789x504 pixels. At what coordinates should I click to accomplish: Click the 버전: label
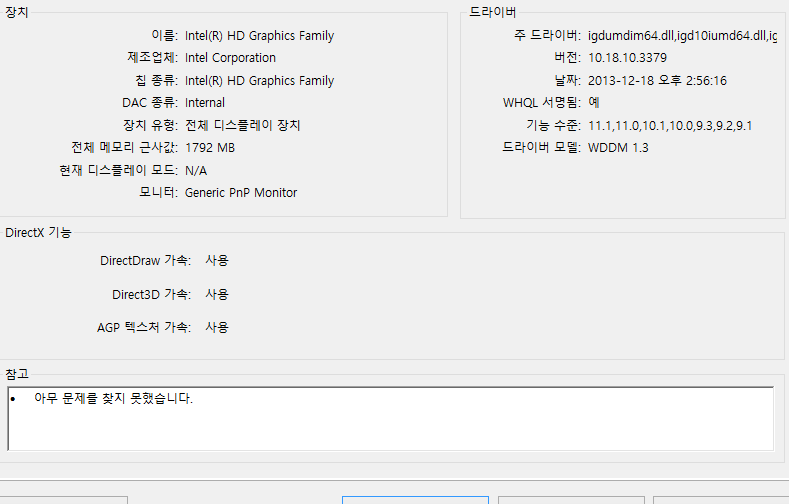(568, 57)
